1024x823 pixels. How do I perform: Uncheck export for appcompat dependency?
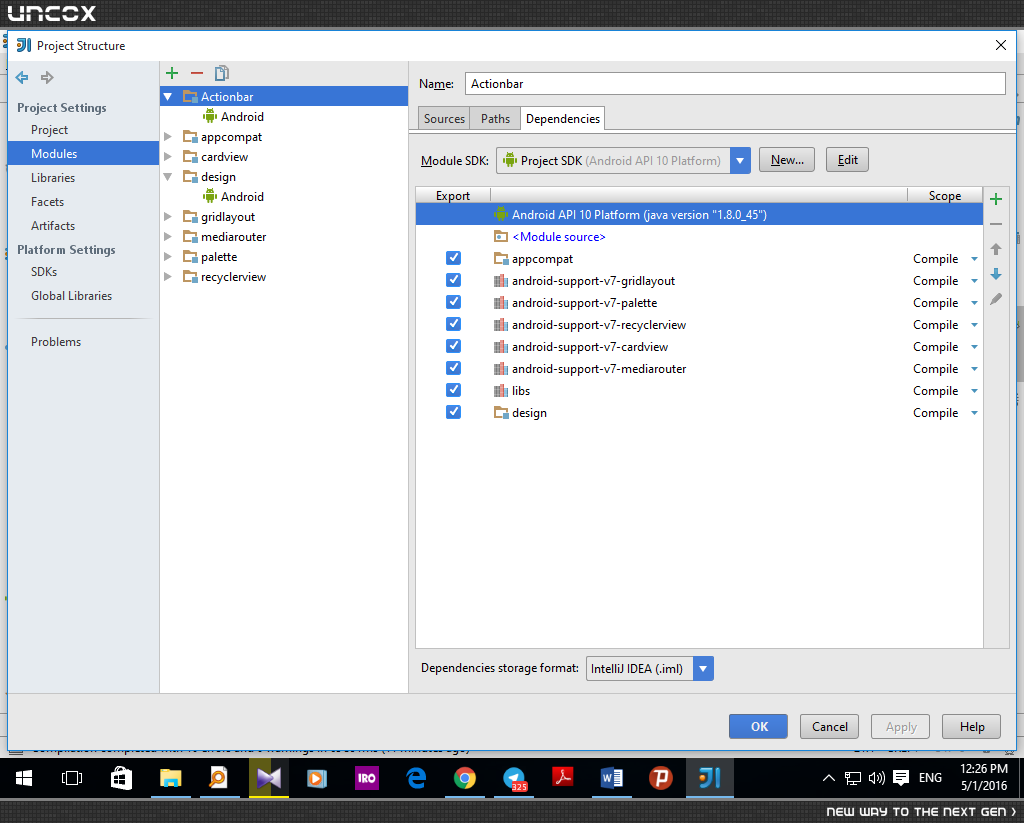coord(453,259)
